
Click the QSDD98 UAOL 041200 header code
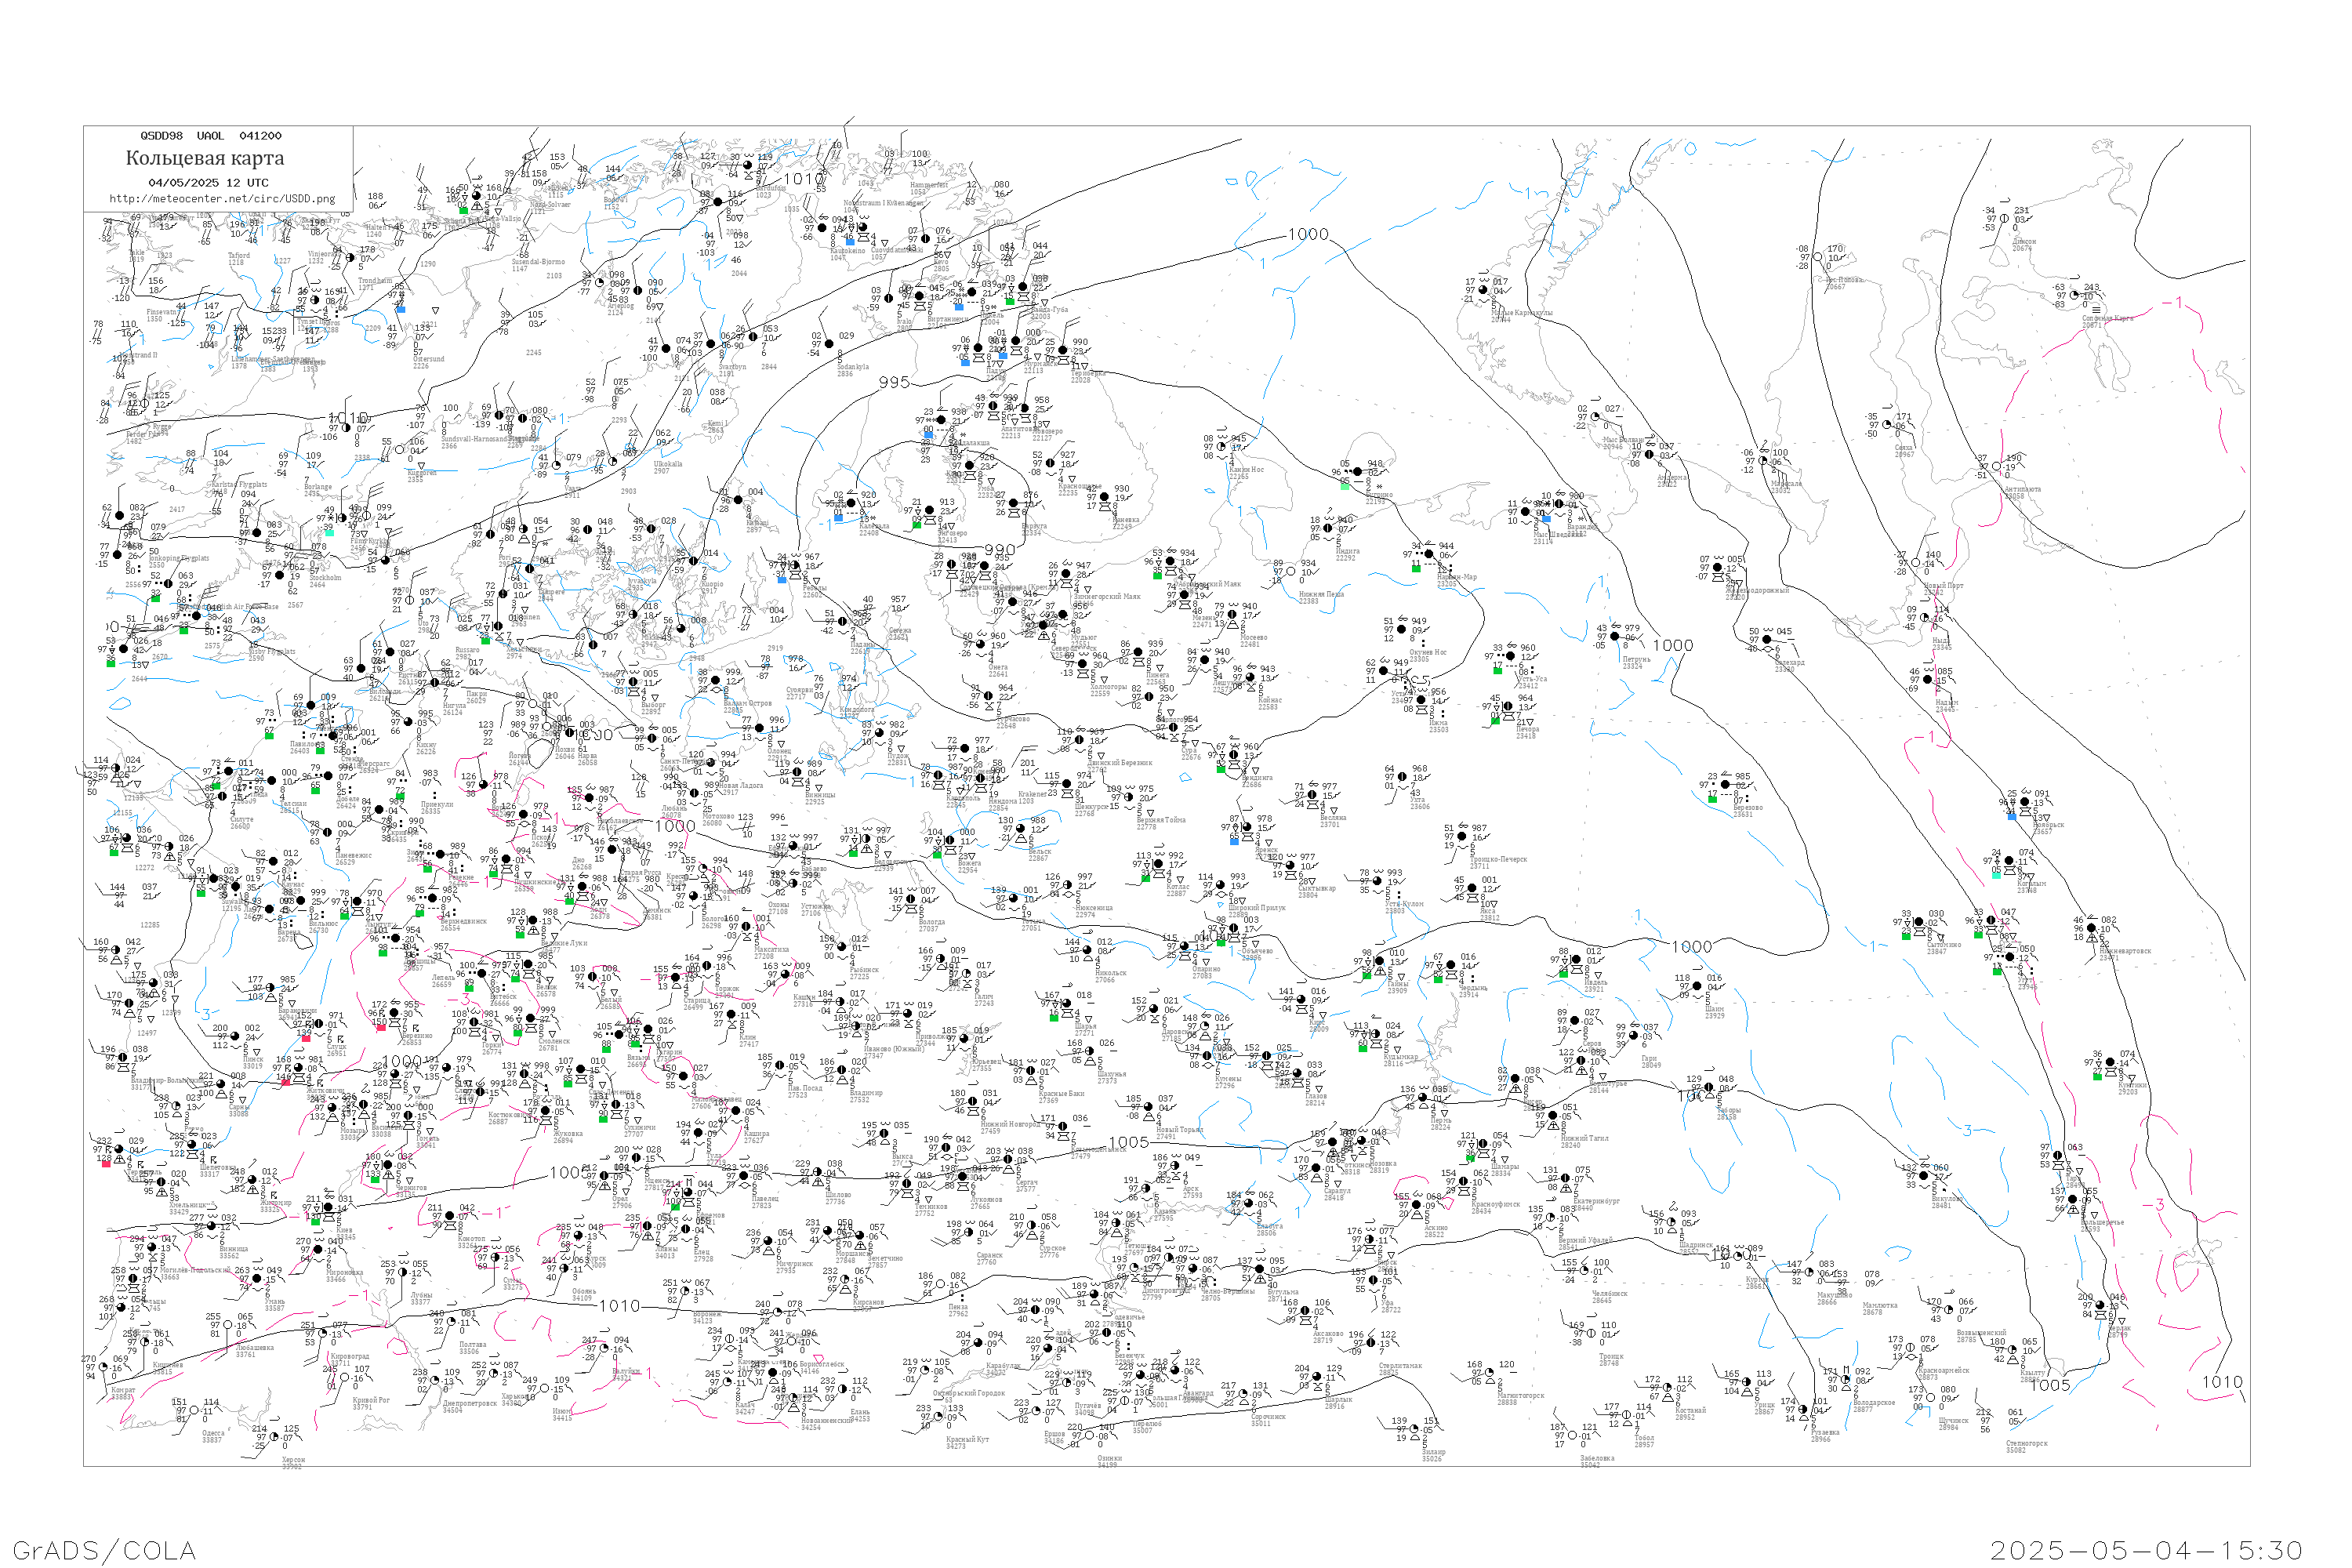point(210,136)
